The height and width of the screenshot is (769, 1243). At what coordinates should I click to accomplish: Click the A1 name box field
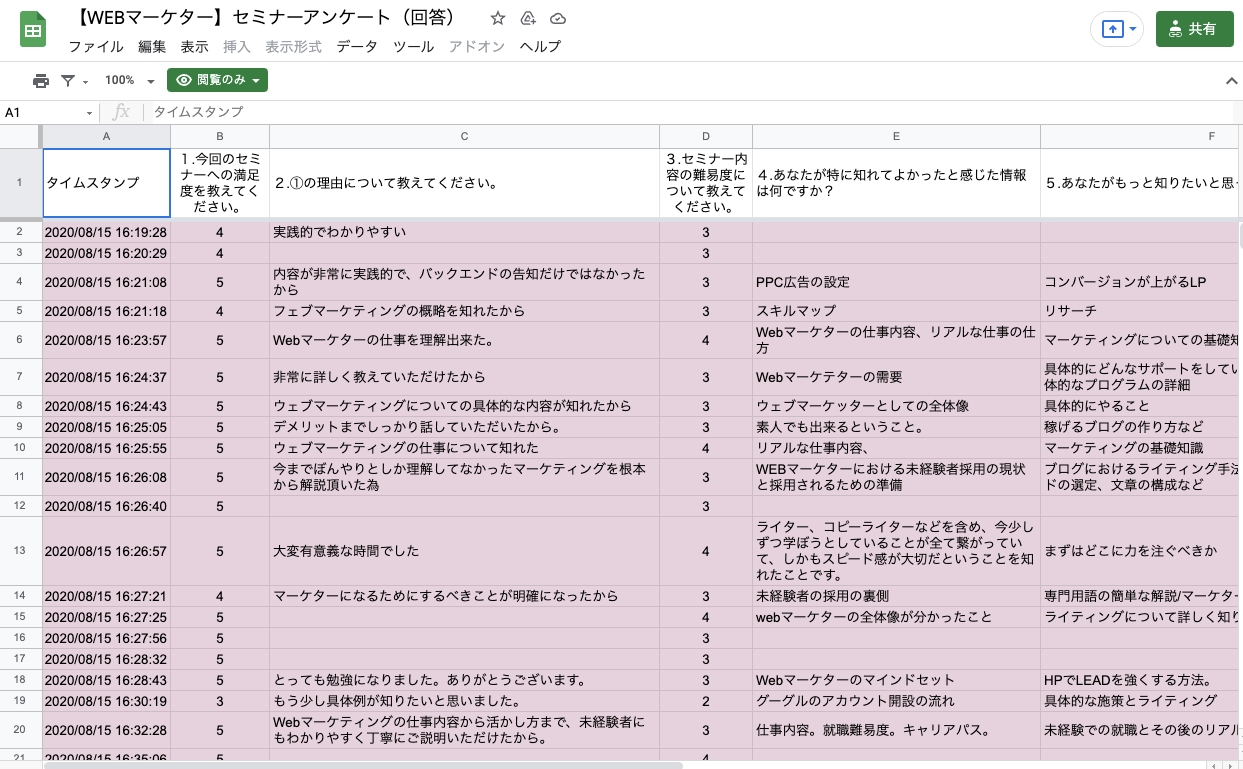coord(42,113)
